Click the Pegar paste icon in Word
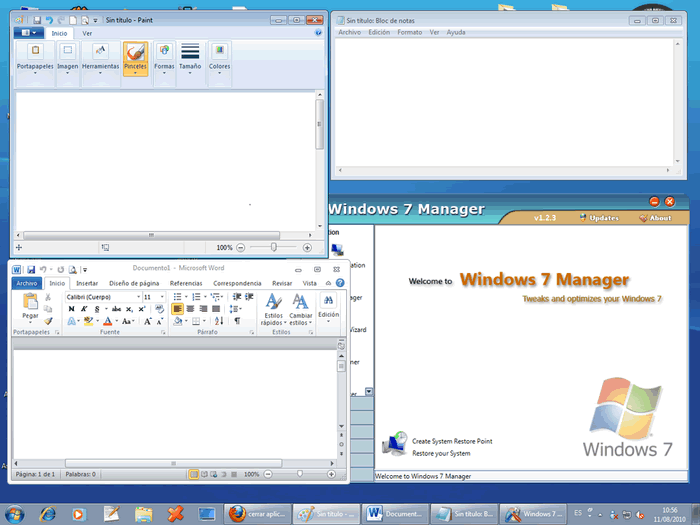This screenshot has width=700, height=525. pos(30,301)
